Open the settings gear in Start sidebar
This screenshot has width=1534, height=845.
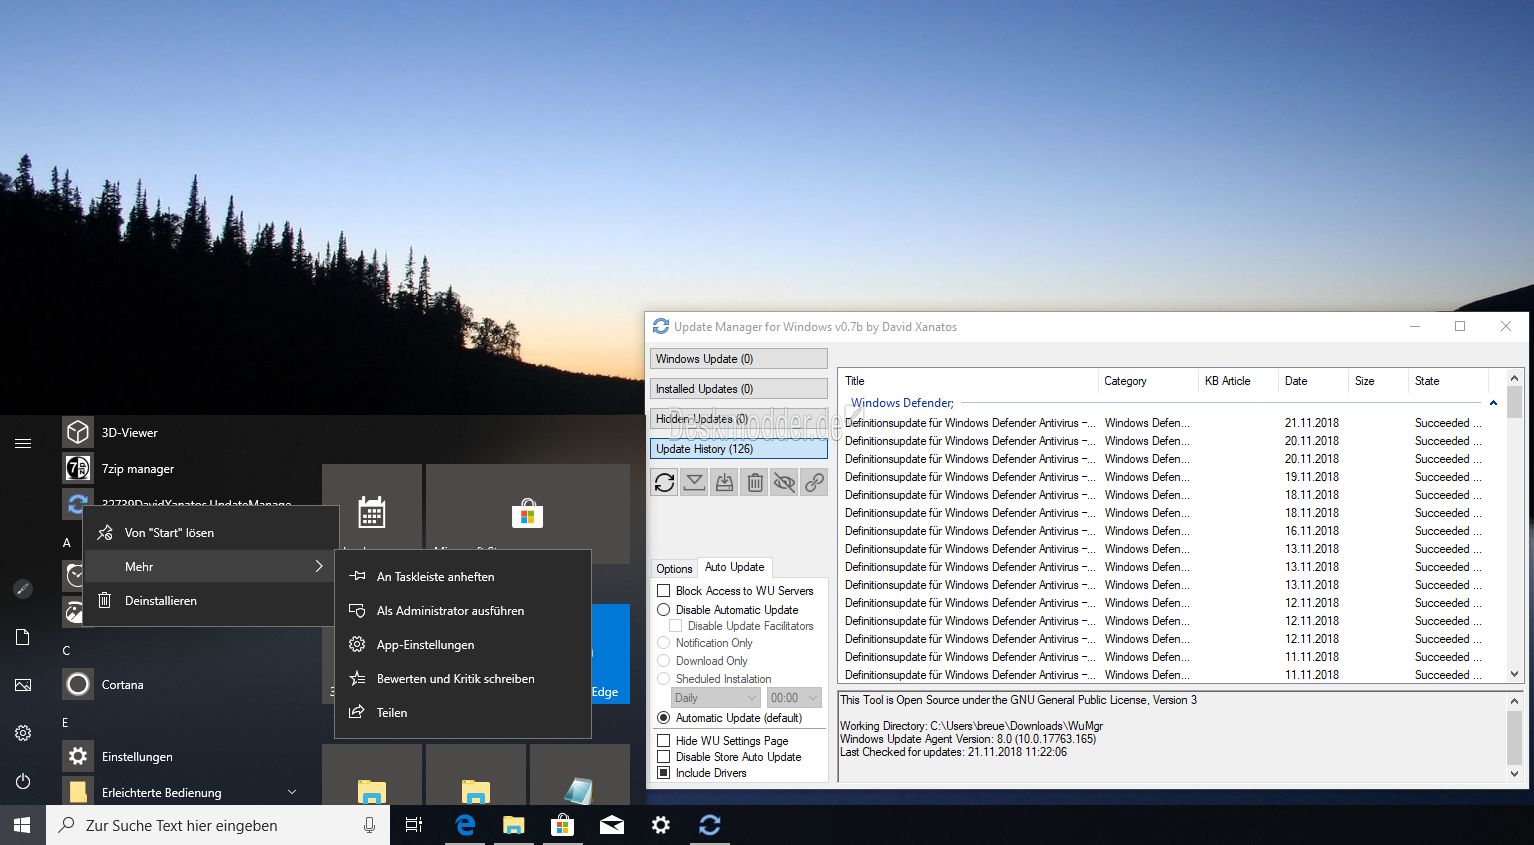(x=23, y=733)
